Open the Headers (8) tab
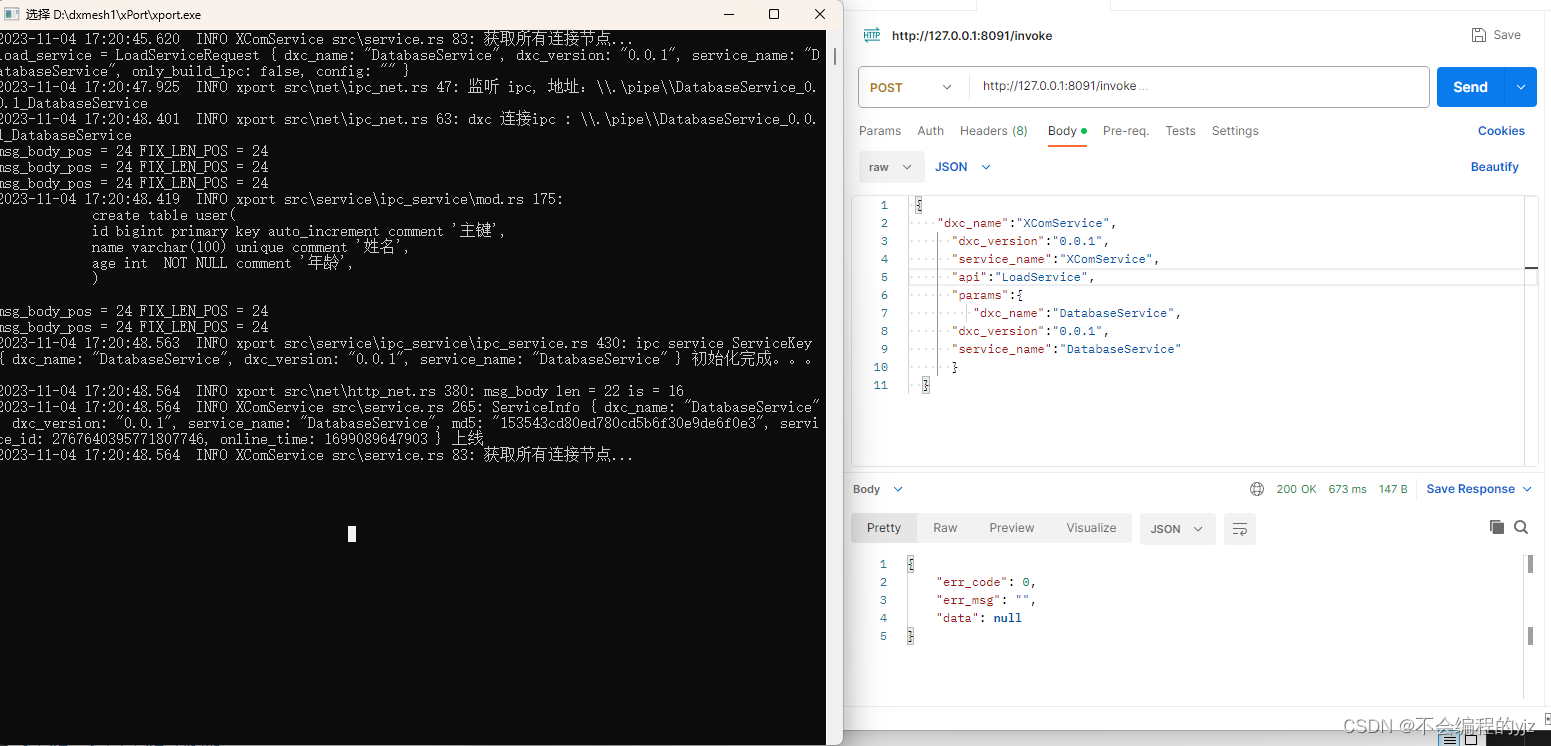 point(993,131)
